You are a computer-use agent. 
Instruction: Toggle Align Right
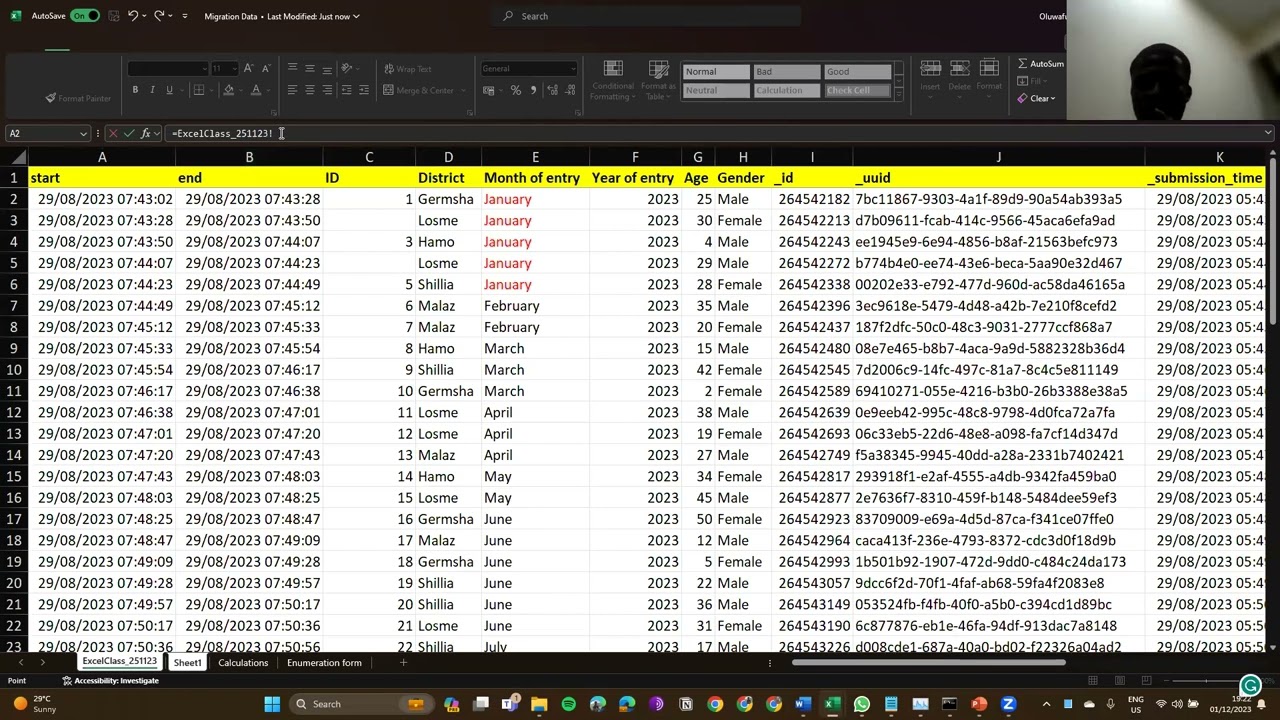[327, 90]
